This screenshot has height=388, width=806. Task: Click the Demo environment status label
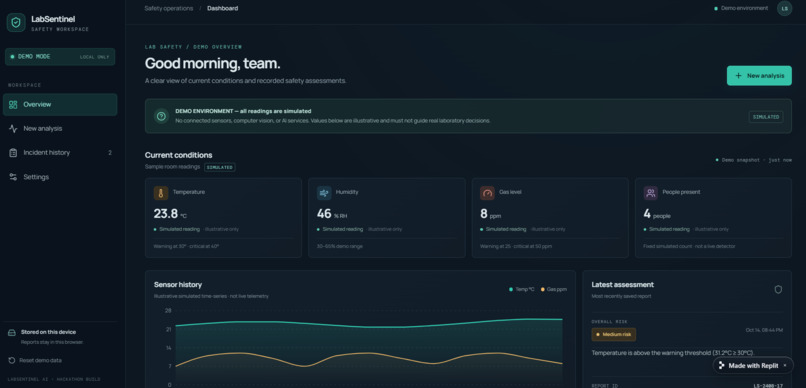pos(741,8)
